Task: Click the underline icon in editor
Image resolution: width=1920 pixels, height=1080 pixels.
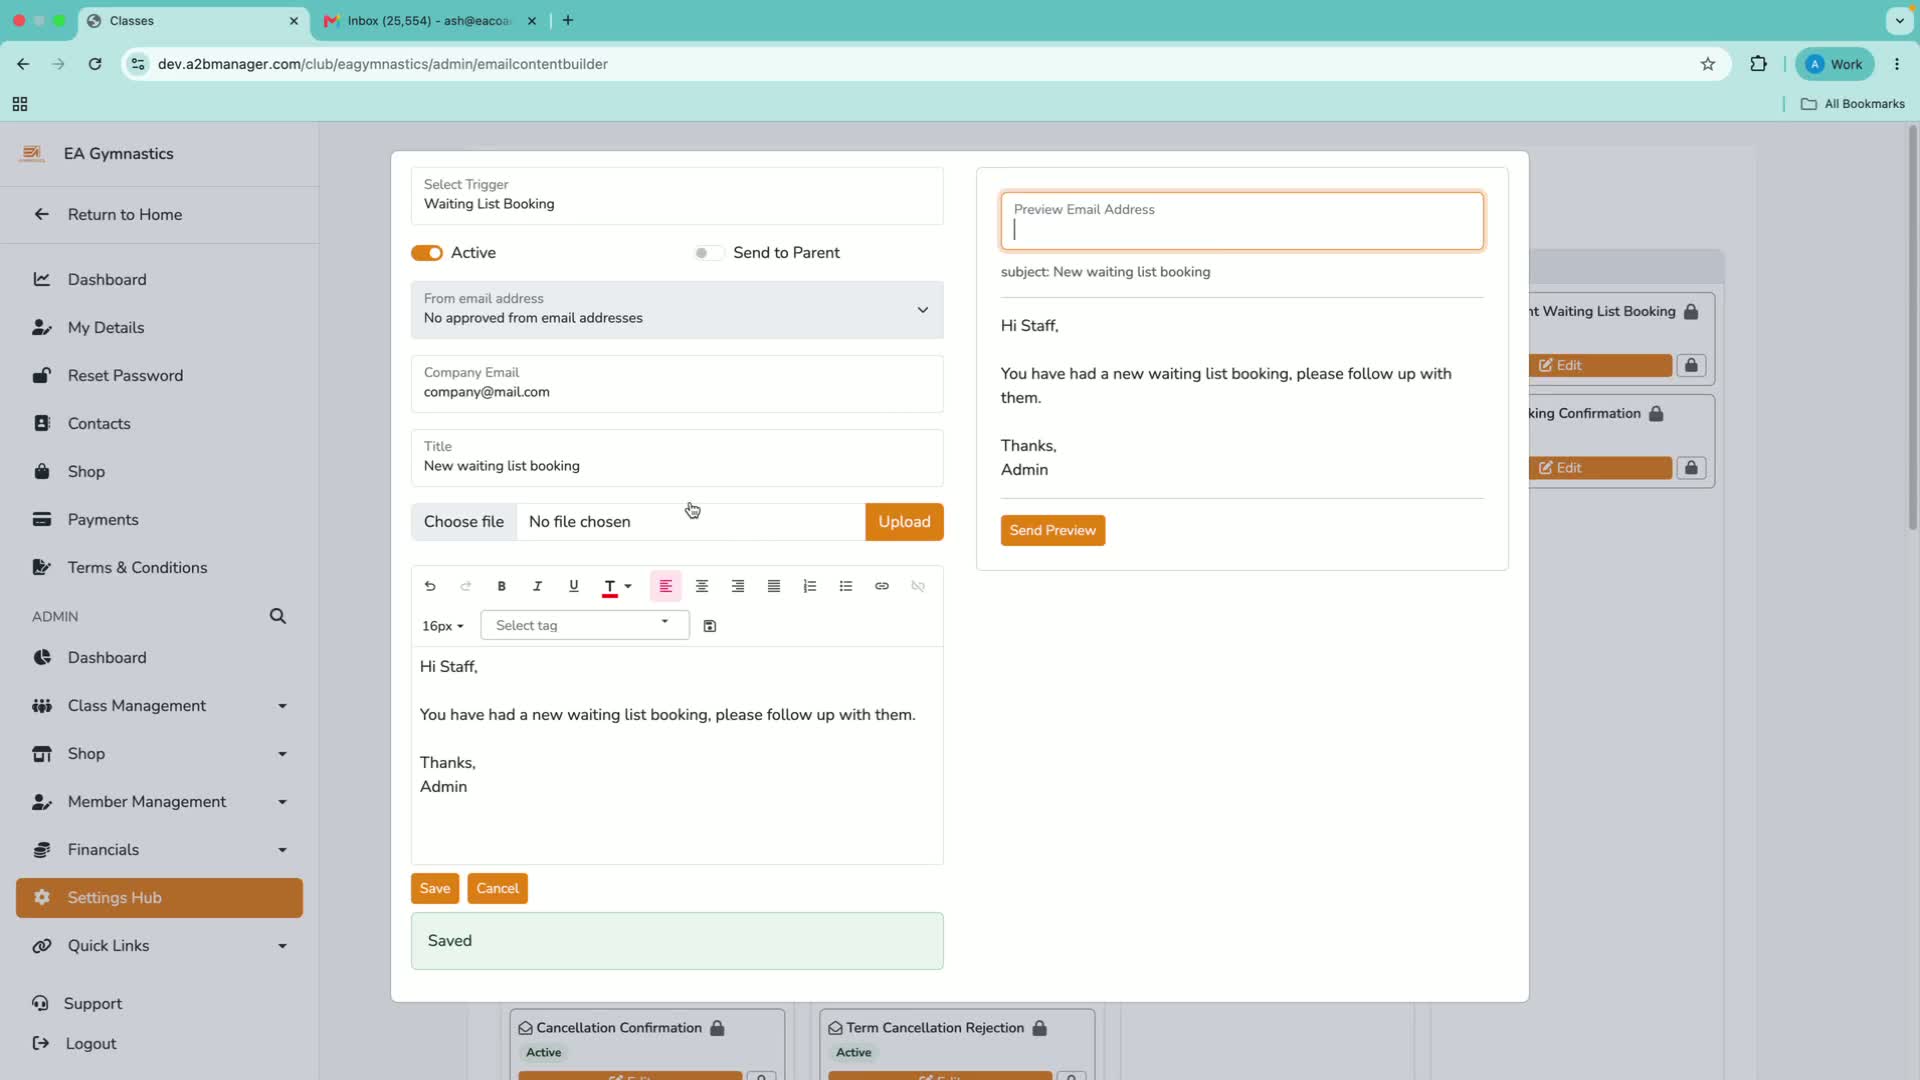Action: (573, 586)
